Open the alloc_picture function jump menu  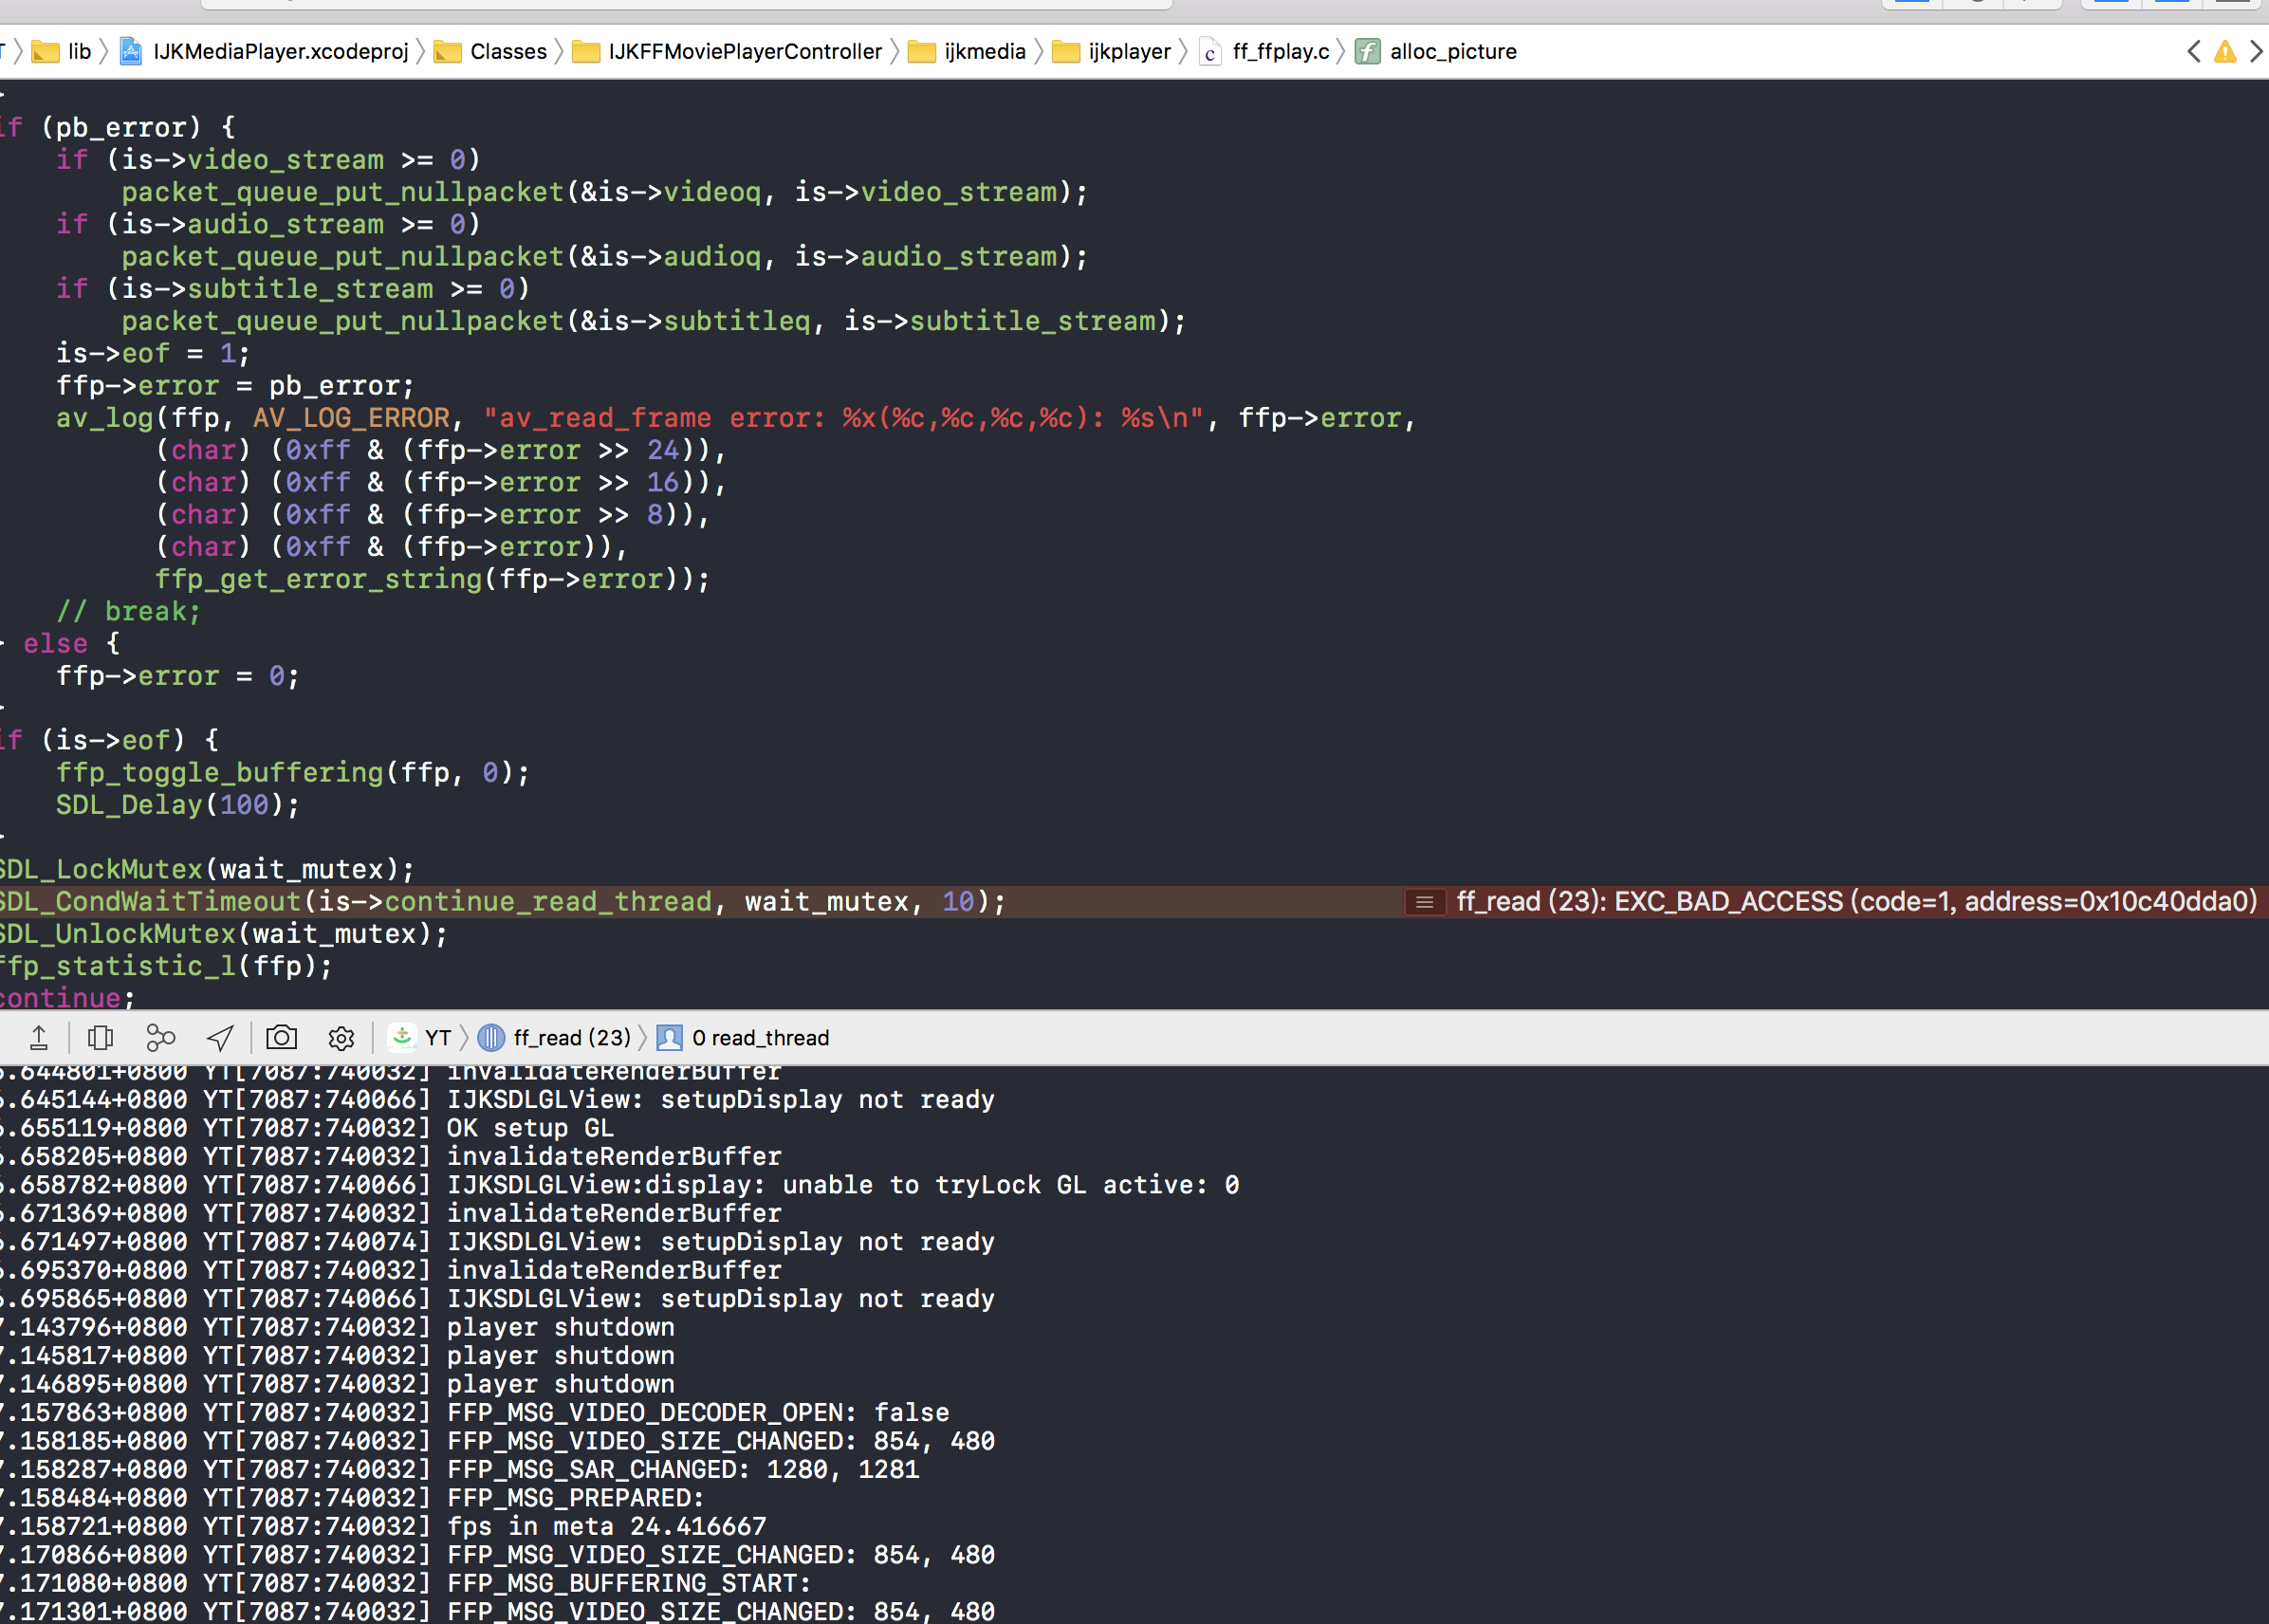click(x=1436, y=51)
